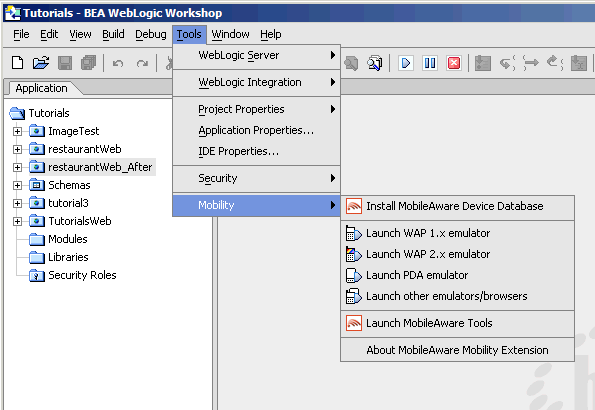Close the open Tools menu
This screenshot has height=410, width=595.
pos(189,35)
